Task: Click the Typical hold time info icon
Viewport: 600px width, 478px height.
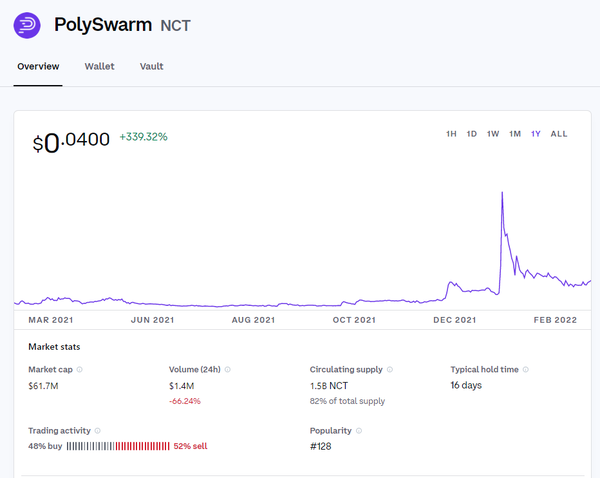Action: coord(527,370)
